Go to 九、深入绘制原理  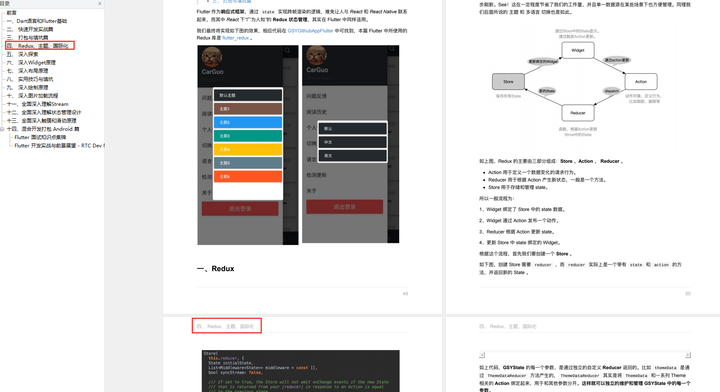click(28, 87)
